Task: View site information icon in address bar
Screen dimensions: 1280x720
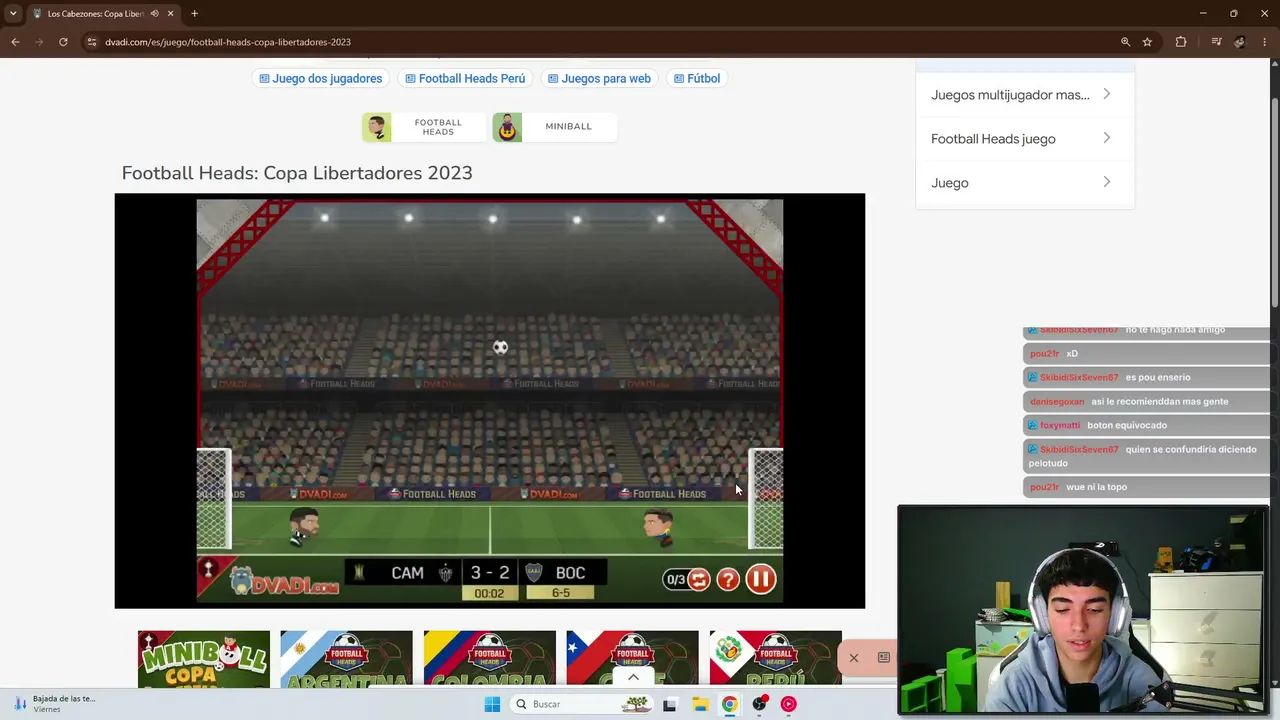Action: (92, 42)
